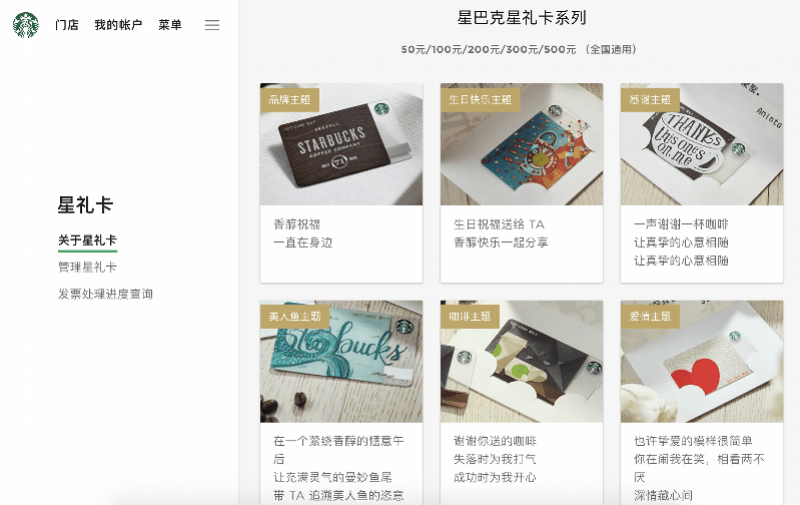800x505 pixels.
Task: Click the 感谢主题 gold tag label
Action: (x=650, y=99)
